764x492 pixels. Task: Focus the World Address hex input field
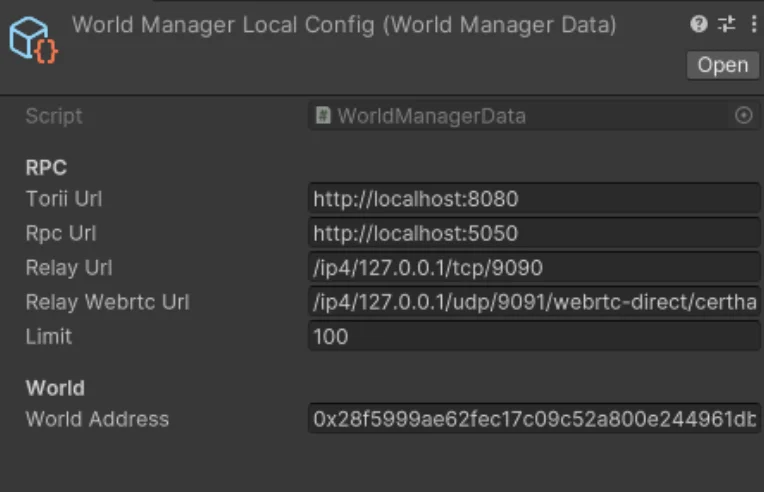[x=534, y=420]
